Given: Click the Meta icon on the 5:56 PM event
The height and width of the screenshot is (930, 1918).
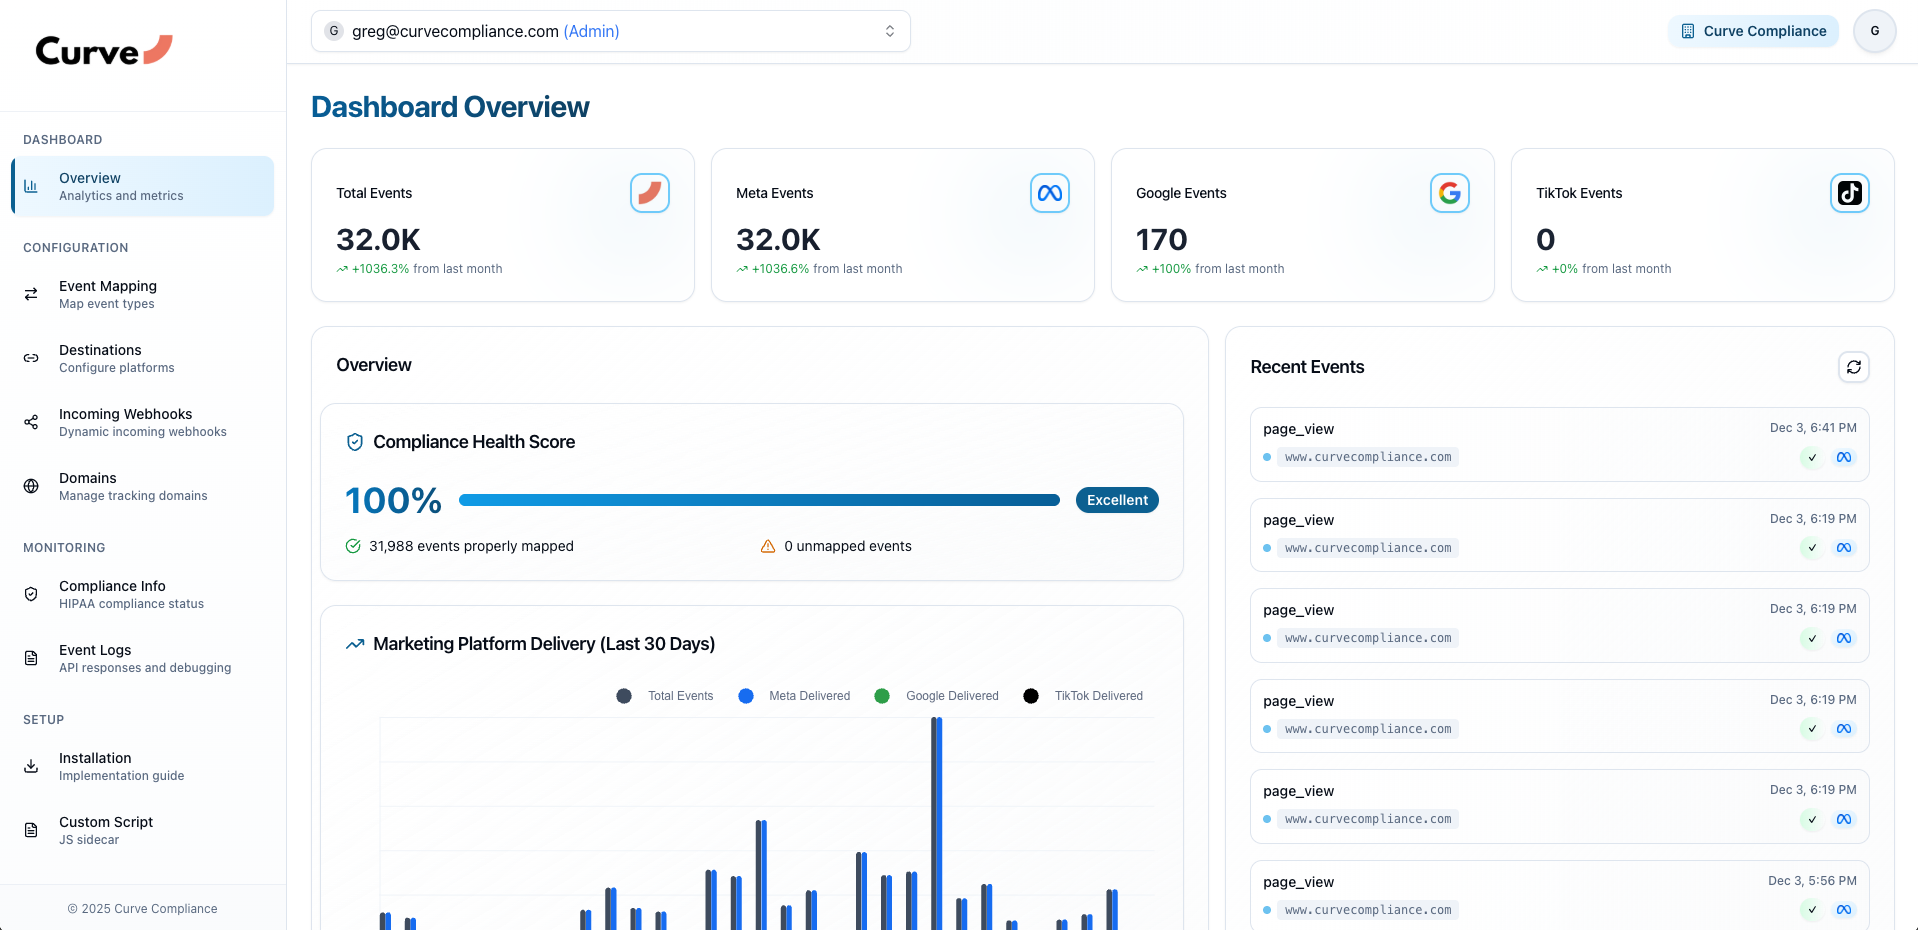Looking at the screenshot, I should [1844, 910].
